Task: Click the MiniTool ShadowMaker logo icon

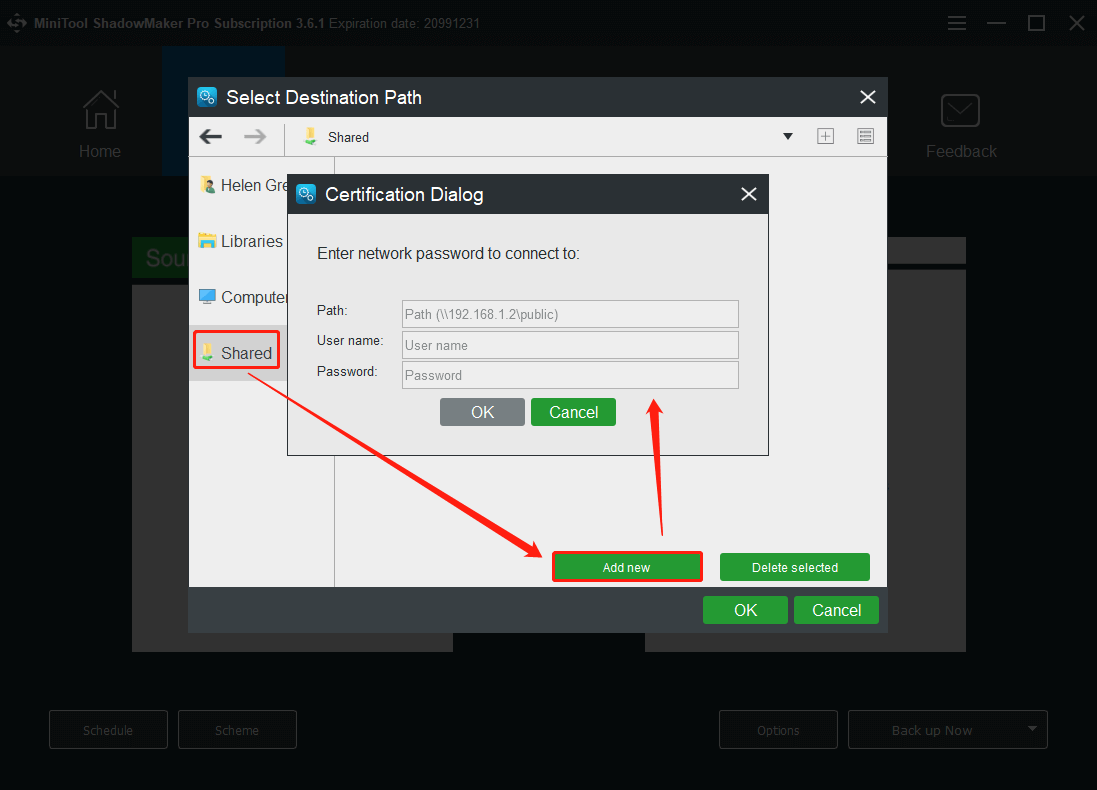Action: 17,23
